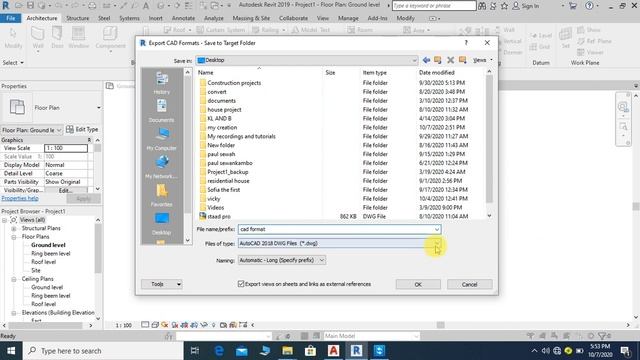Screen dimensions: 640x360
Task: Click the dialog help question mark
Action: tap(466, 42)
